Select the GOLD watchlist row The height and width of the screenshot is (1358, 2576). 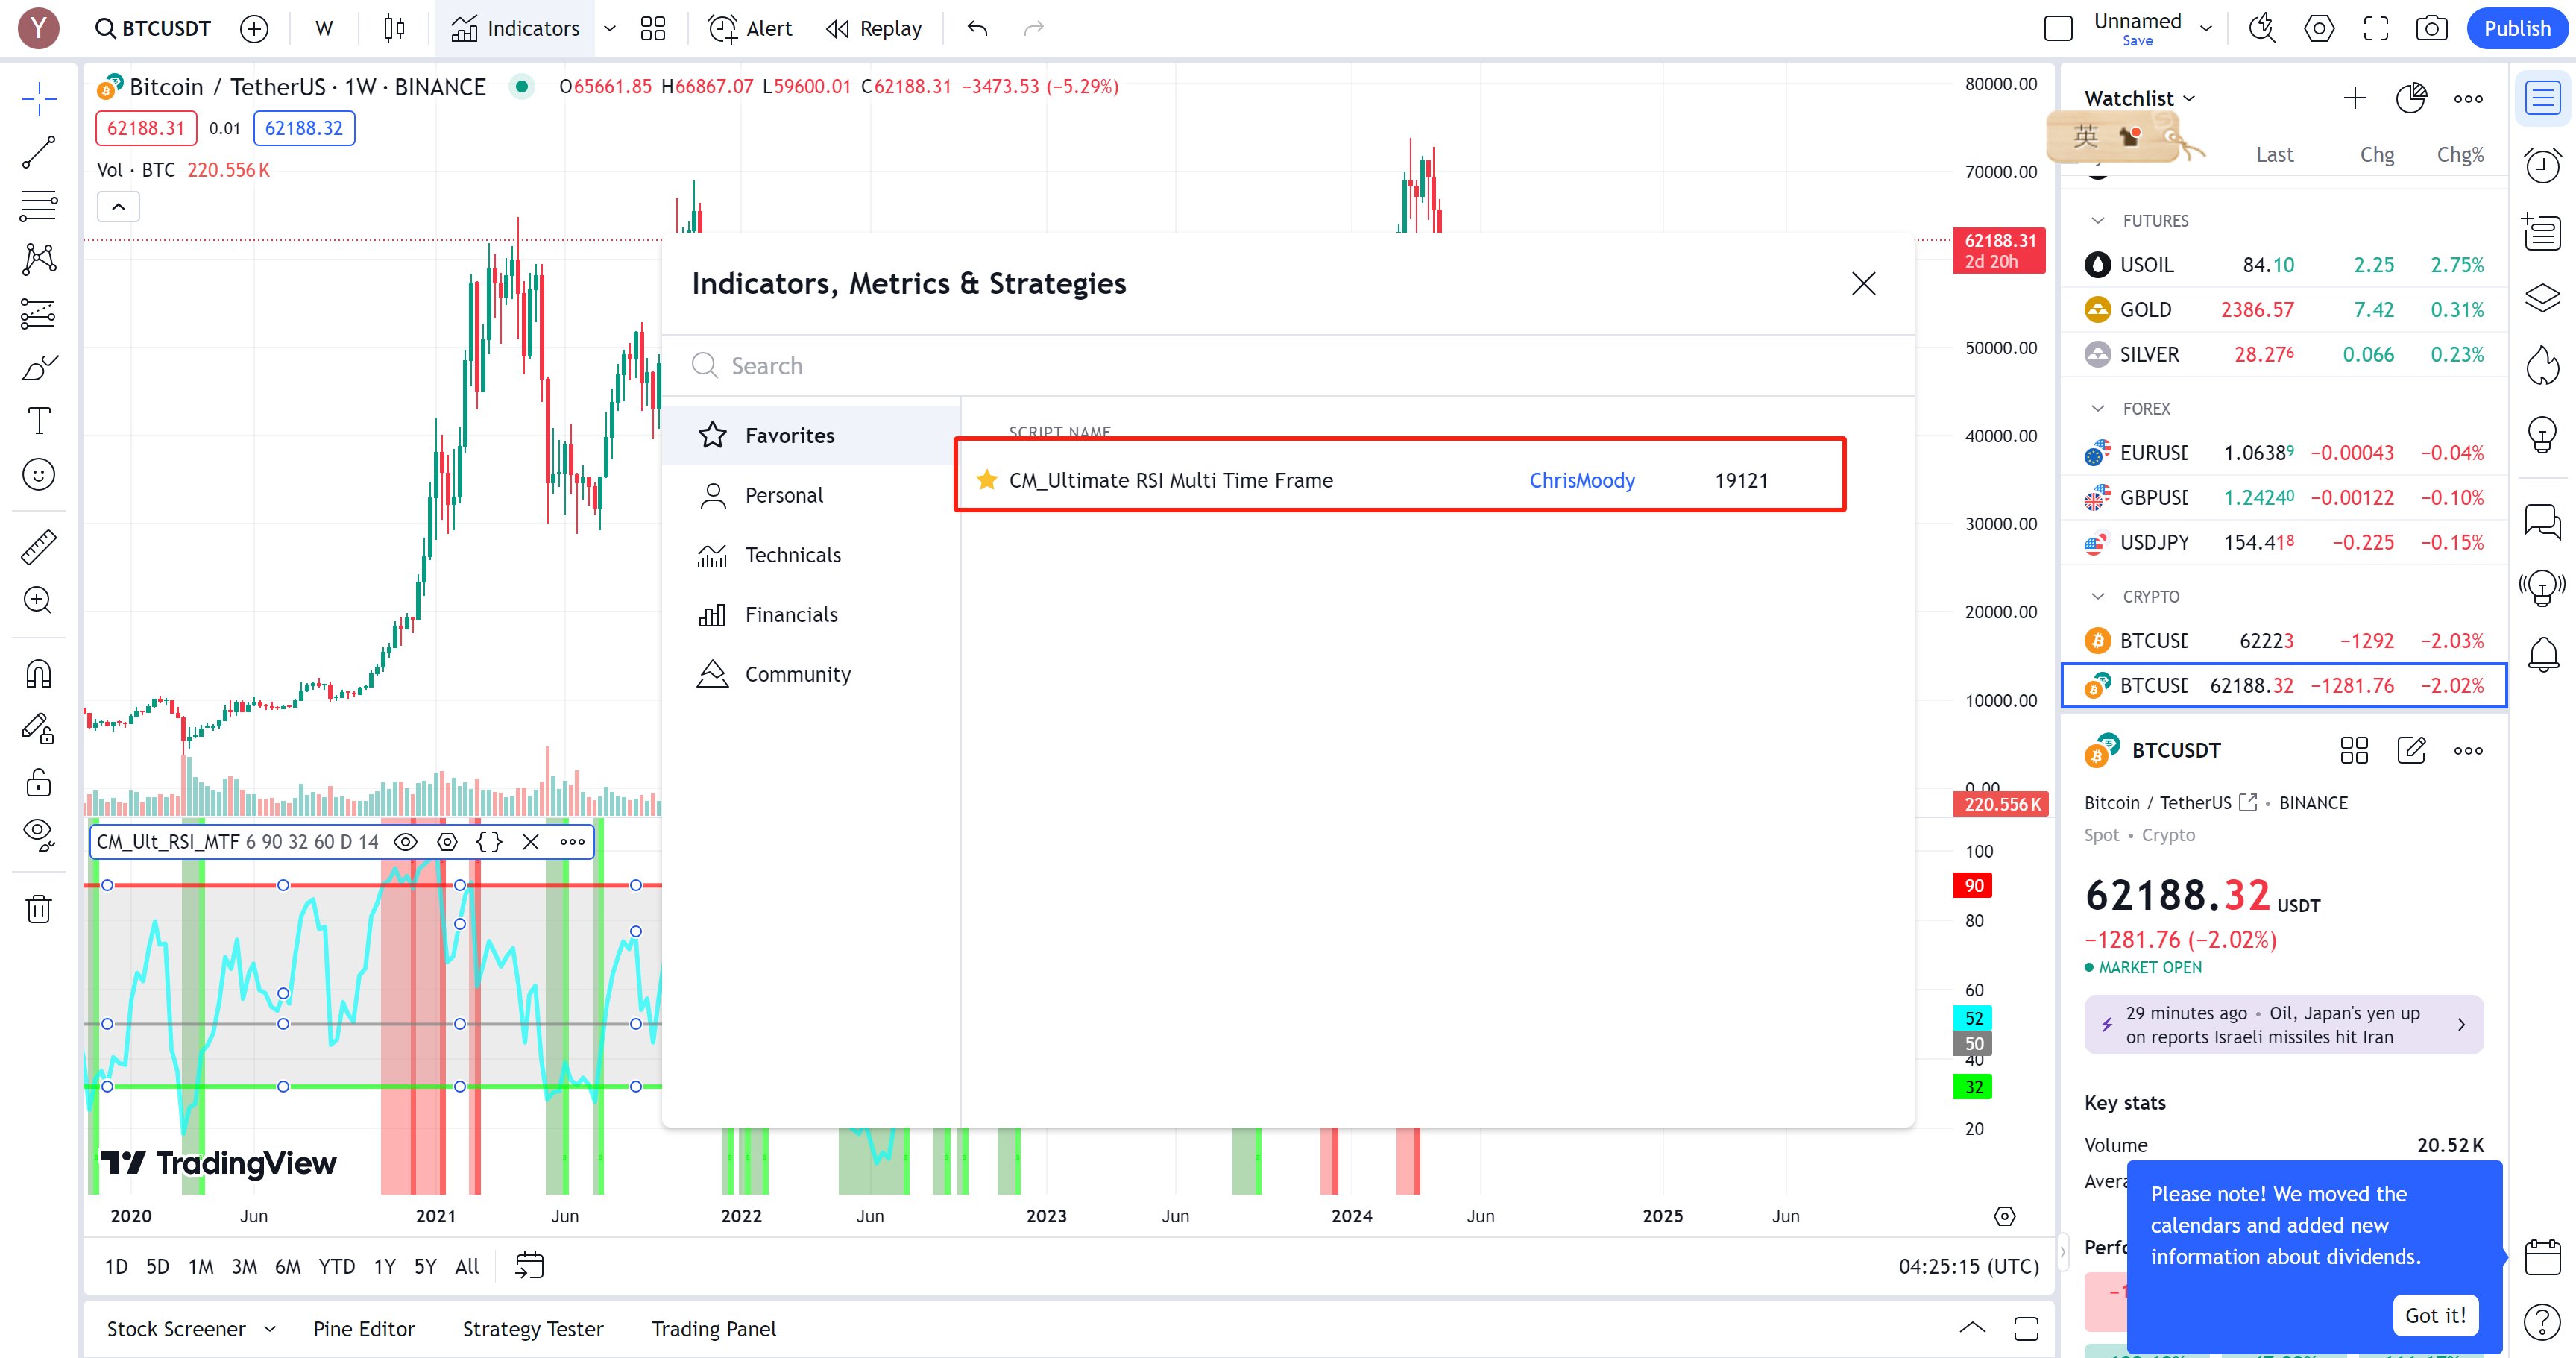pyautogui.click(x=2284, y=310)
